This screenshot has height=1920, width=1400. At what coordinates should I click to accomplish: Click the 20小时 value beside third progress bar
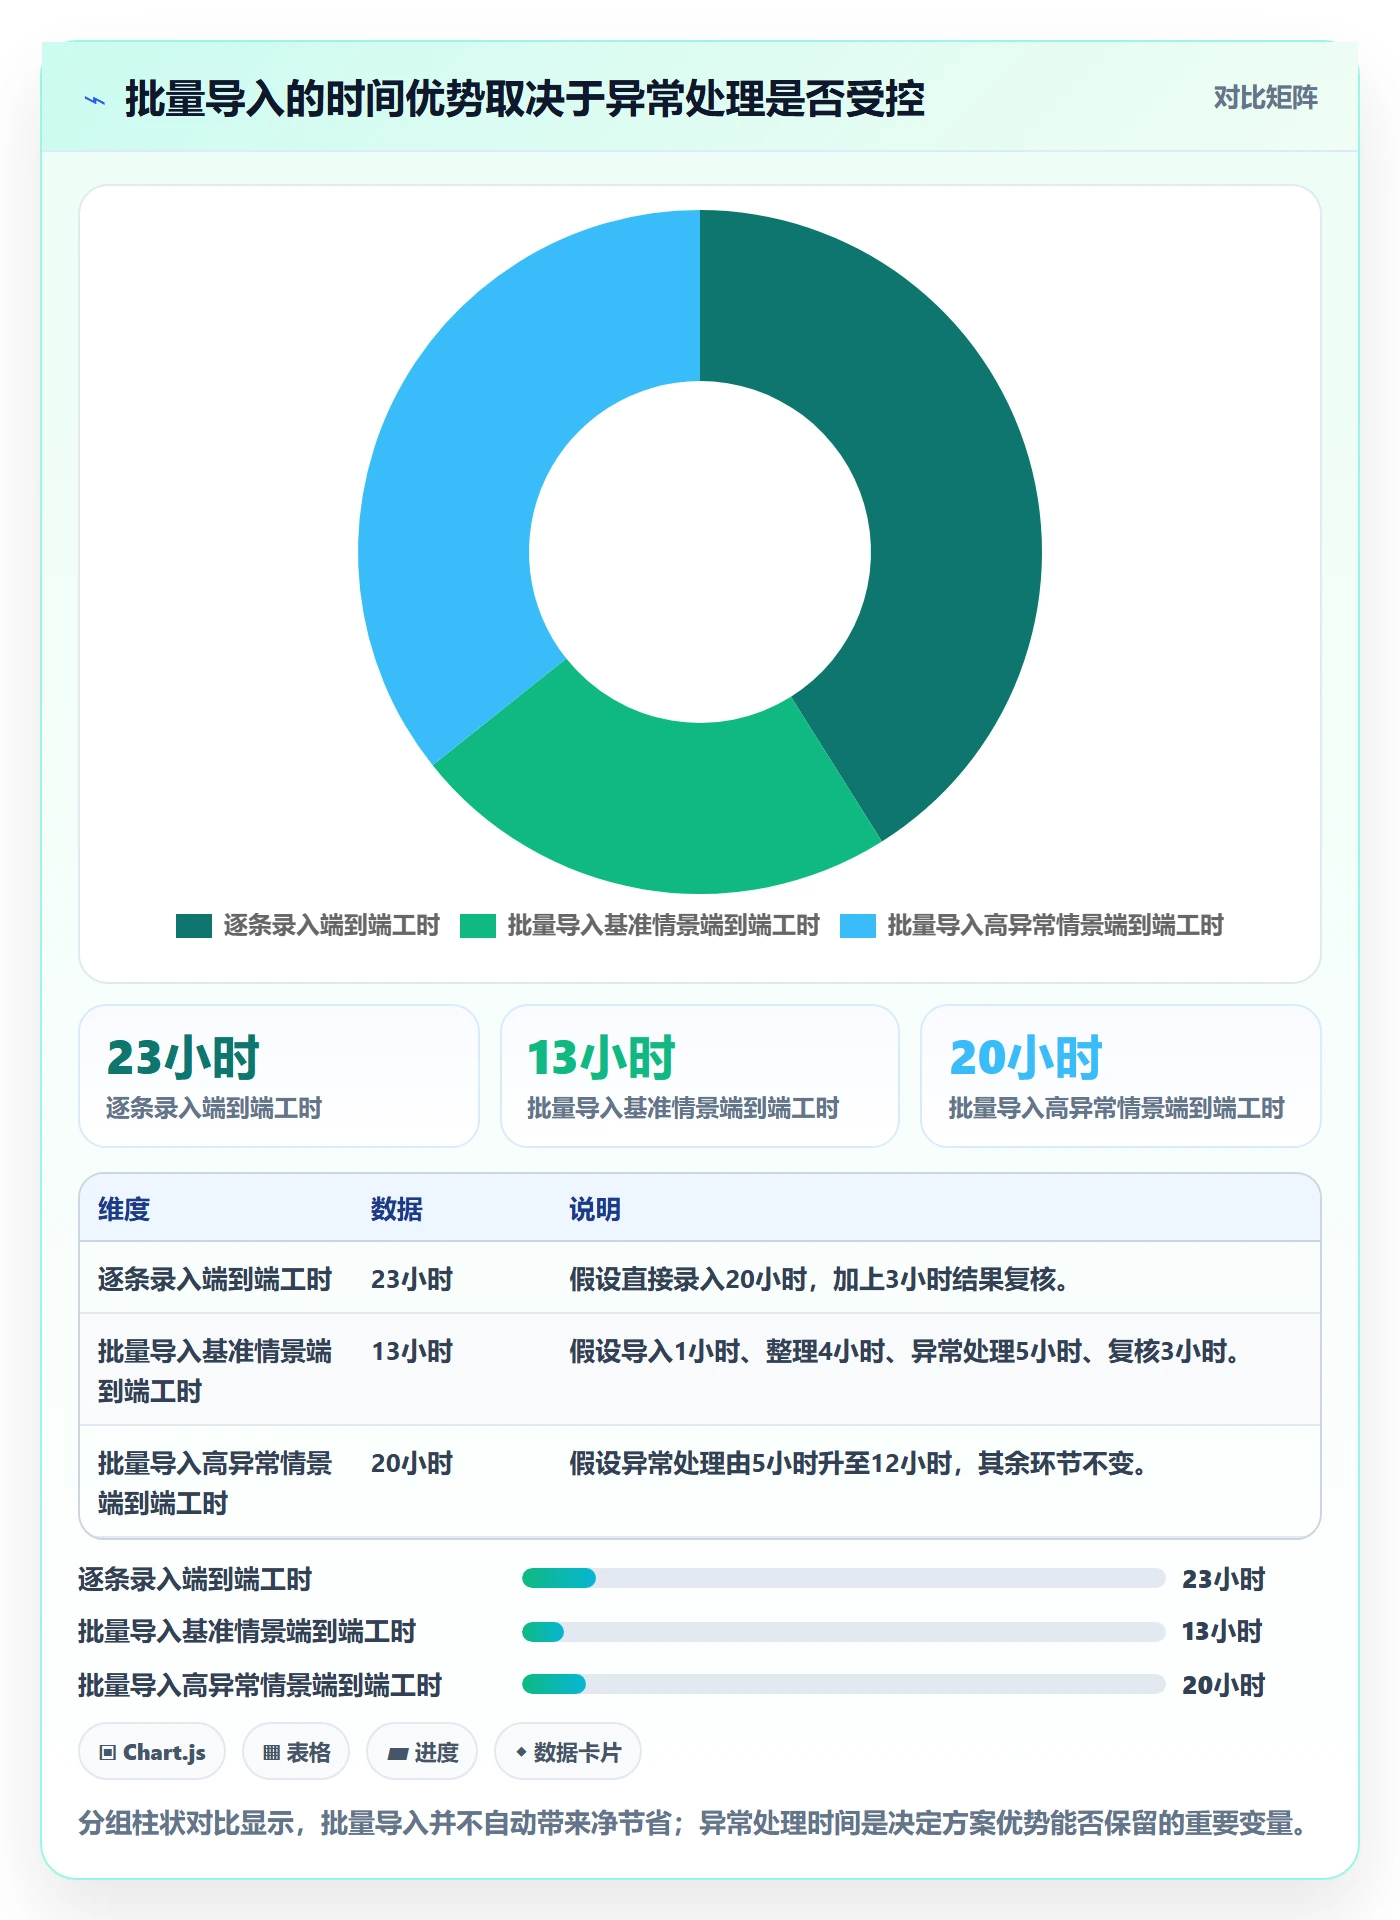pos(1223,1685)
